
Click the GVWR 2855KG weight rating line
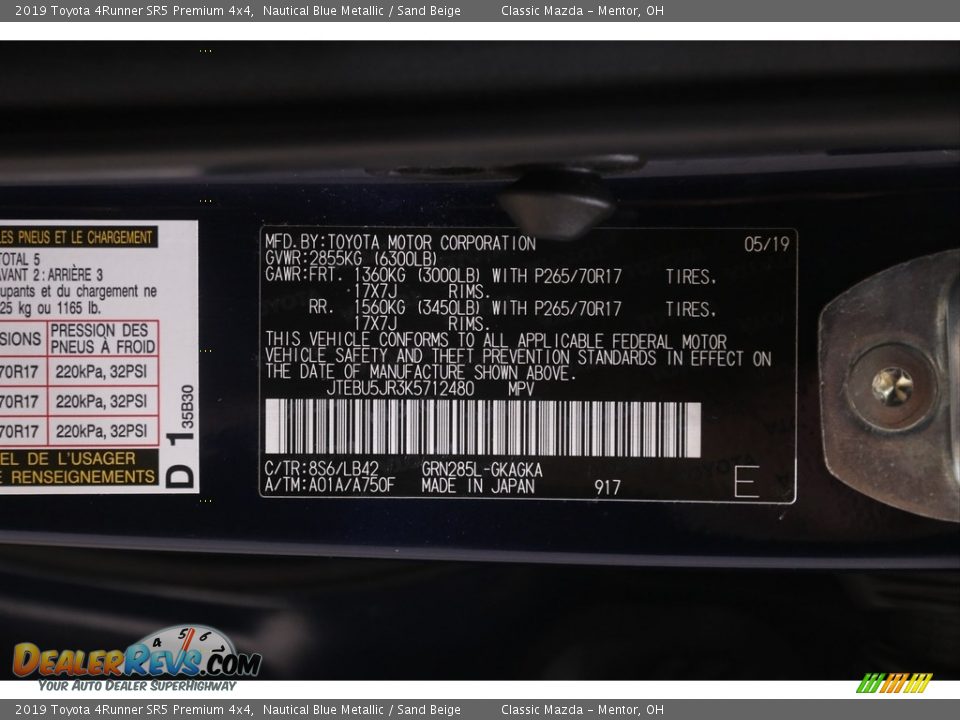coord(351,259)
